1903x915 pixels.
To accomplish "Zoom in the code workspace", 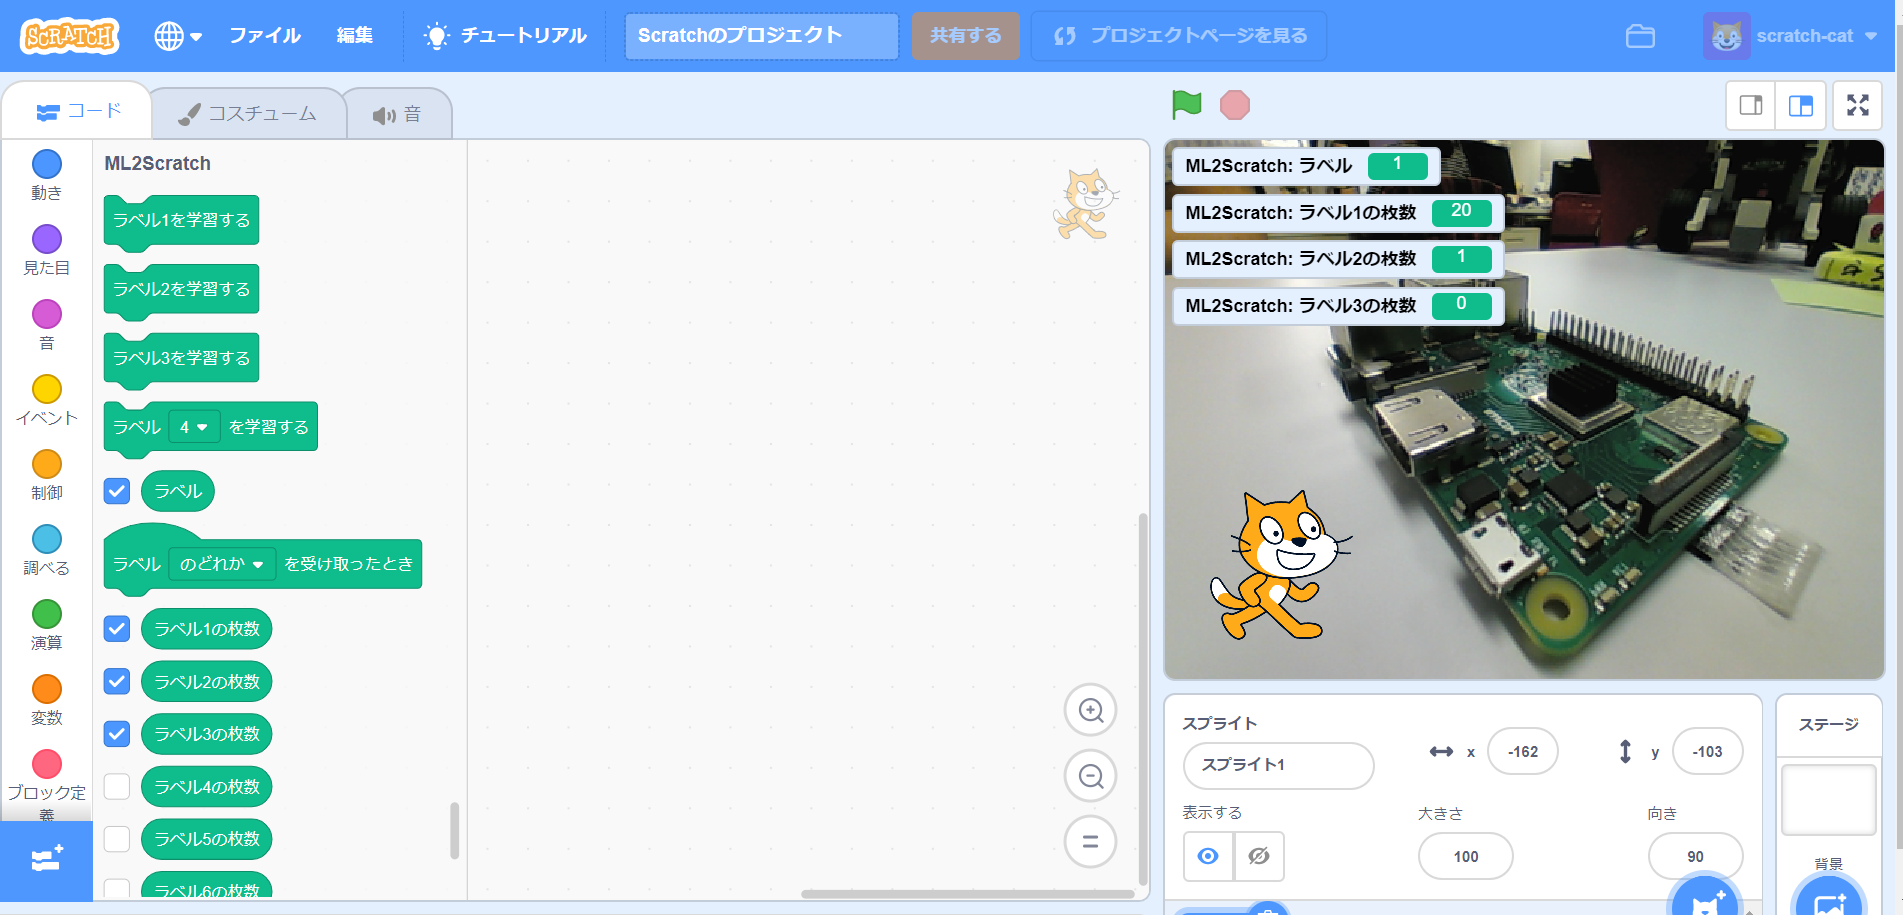I will point(1090,710).
